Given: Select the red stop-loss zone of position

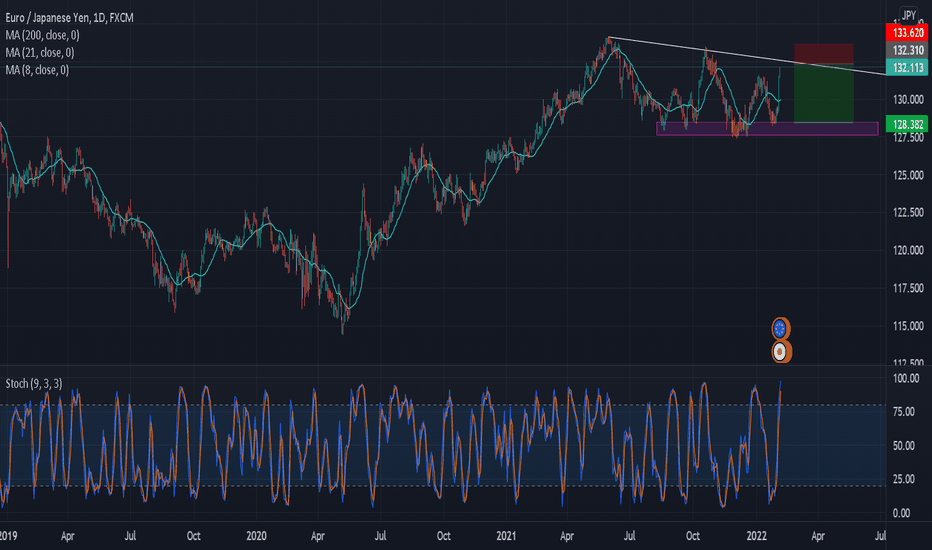Looking at the screenshot, I should pos(824,54).
